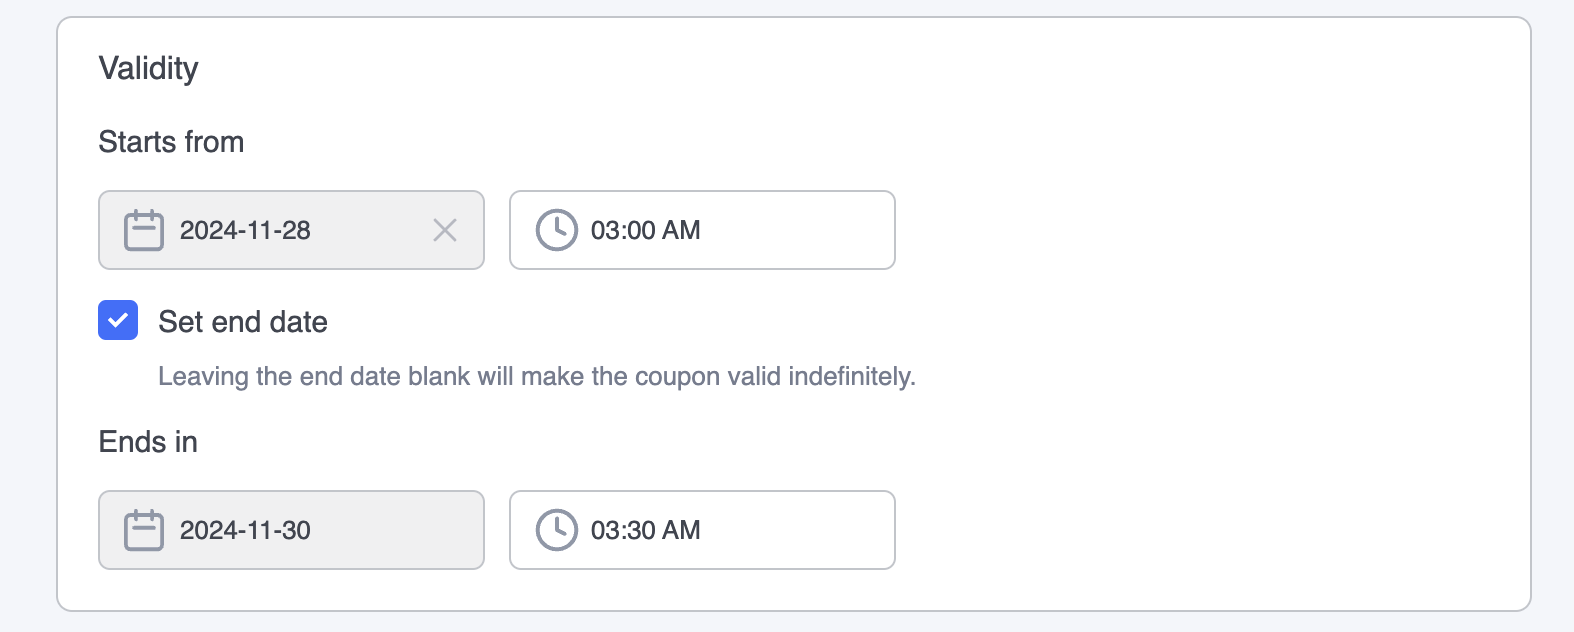Click the 03:30 AM time text
This screenshot has height=632, width=1574.
pyautogui.click(x=646, y=530)
